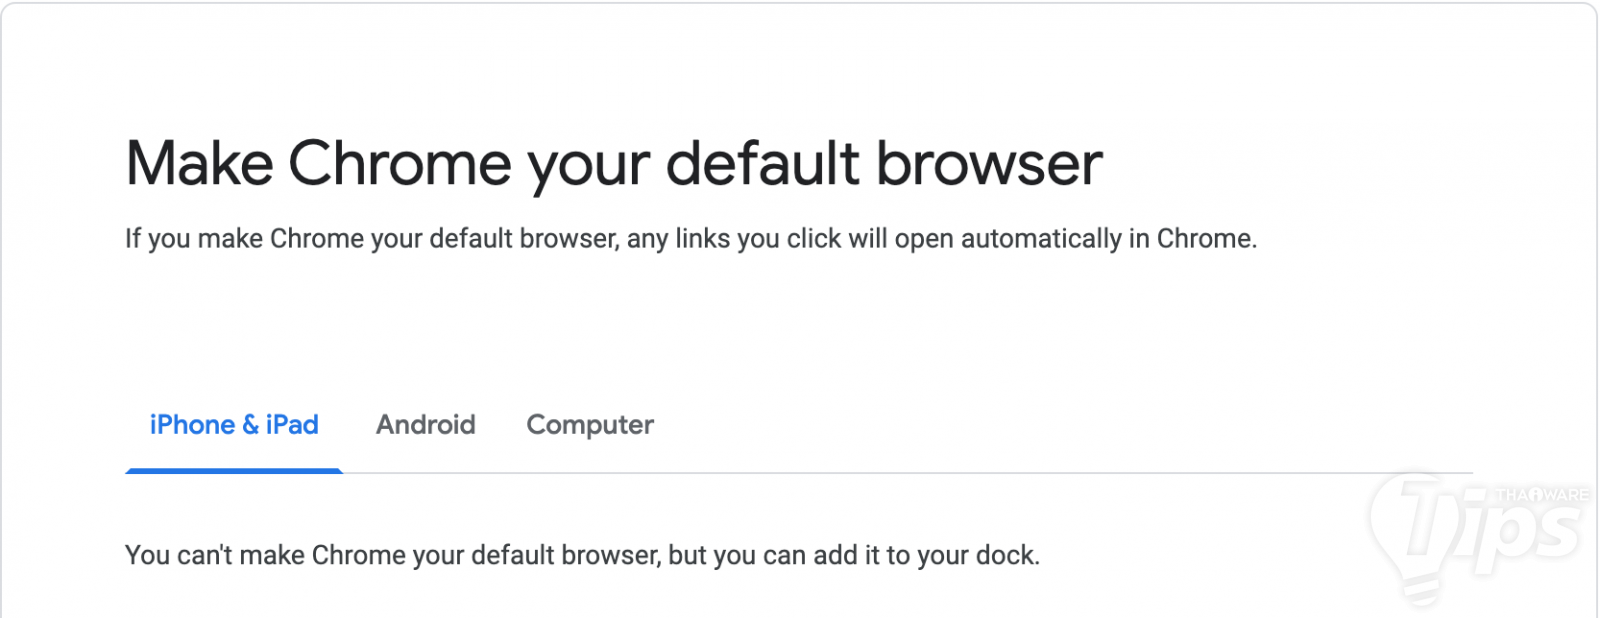Click the word "browser" in the main heading
1600x618 pixels.
[990, 163]
